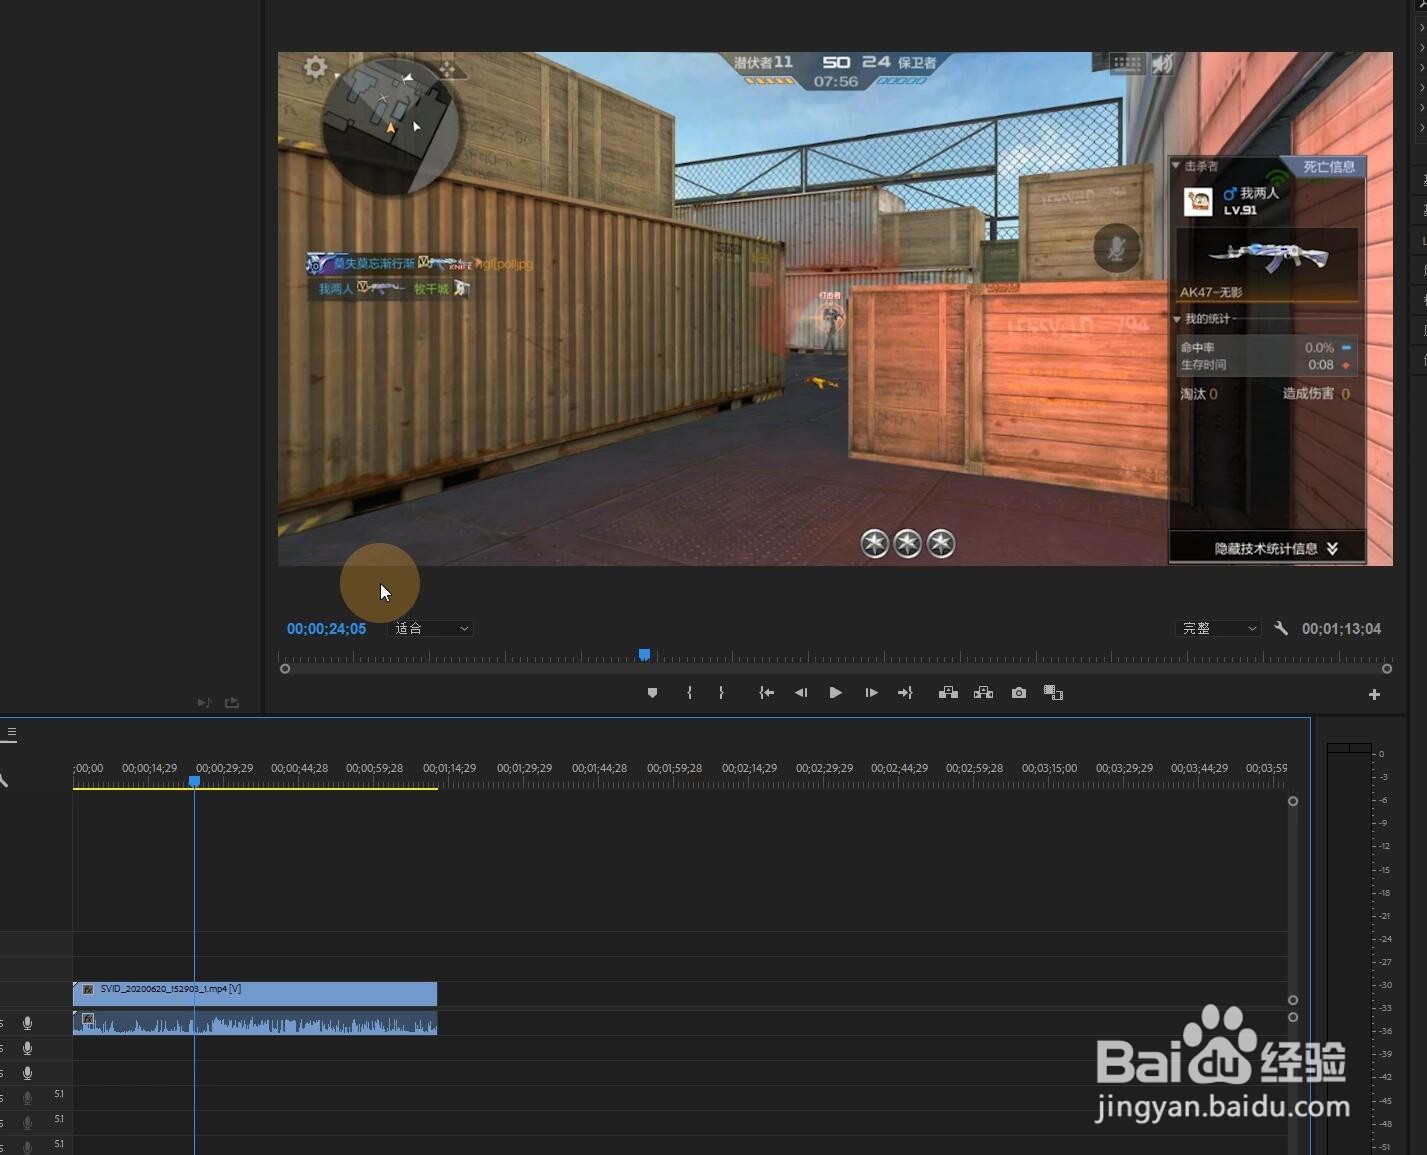
Task: Click ruler at 00;00;14;29
Action: coord(149,768)
